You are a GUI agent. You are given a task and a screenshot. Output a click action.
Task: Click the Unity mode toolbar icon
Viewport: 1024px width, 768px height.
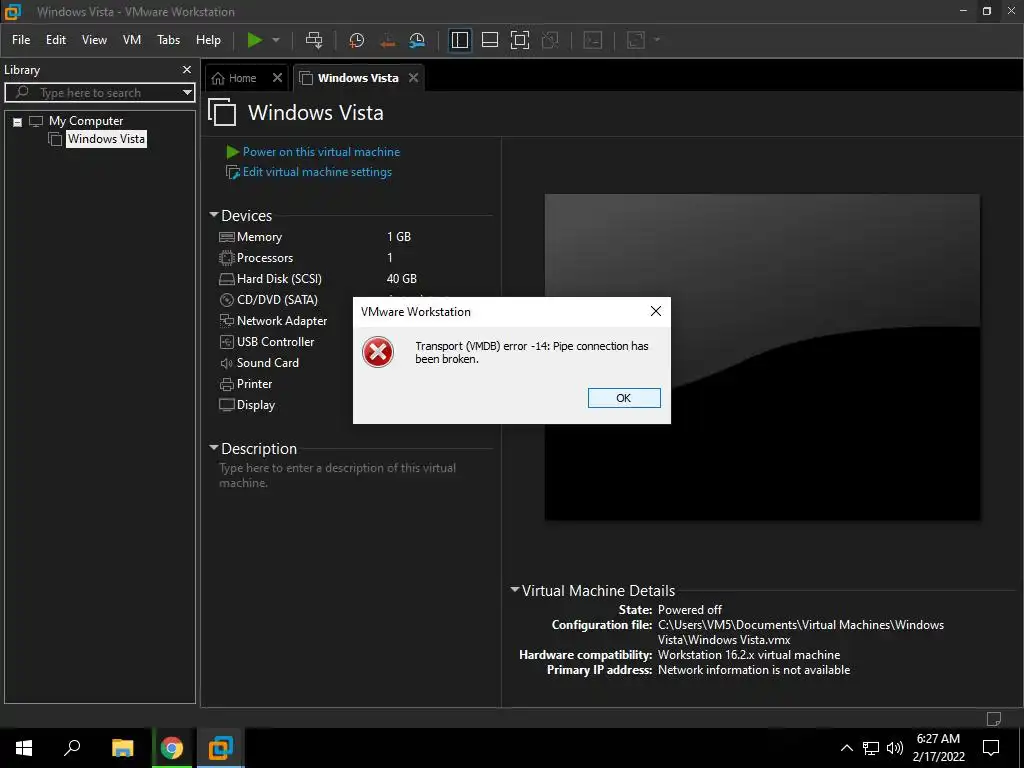[551, 40]
